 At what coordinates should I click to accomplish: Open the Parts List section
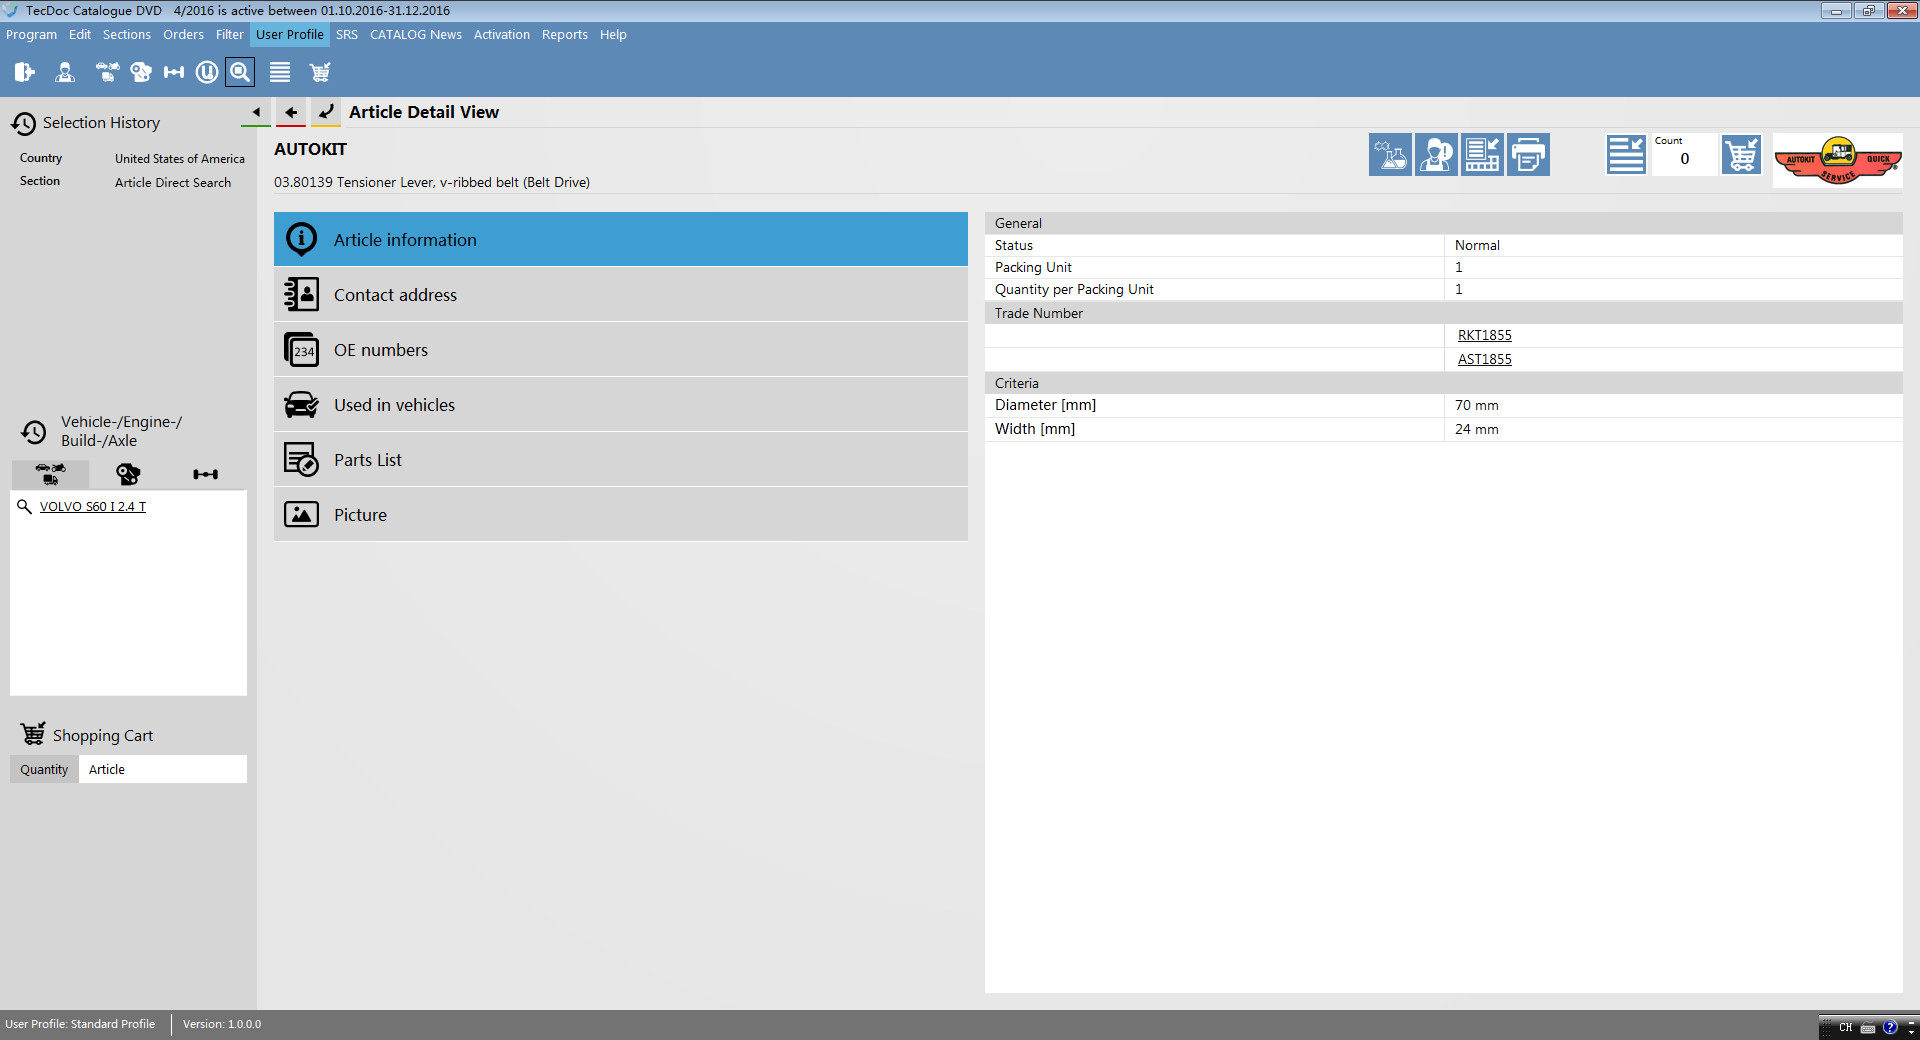621,459
